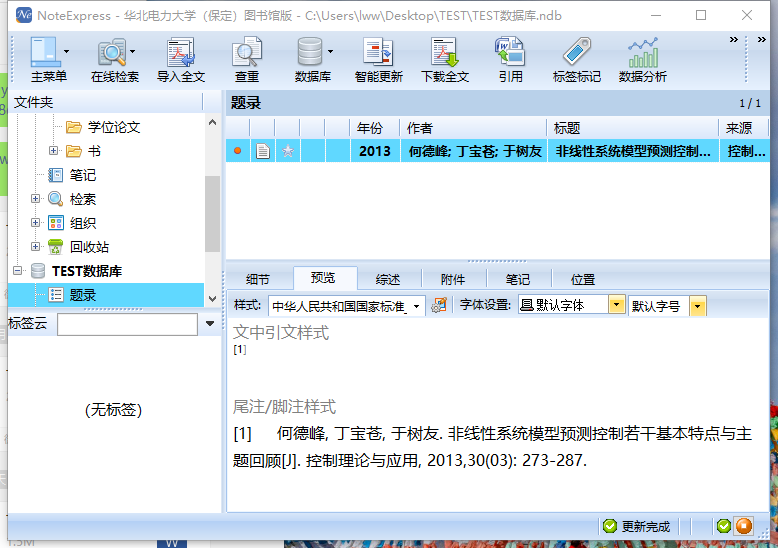Show more toolbar items via first chevron
The width and height of the screenshot is (778, 548).
coord(733,40)
